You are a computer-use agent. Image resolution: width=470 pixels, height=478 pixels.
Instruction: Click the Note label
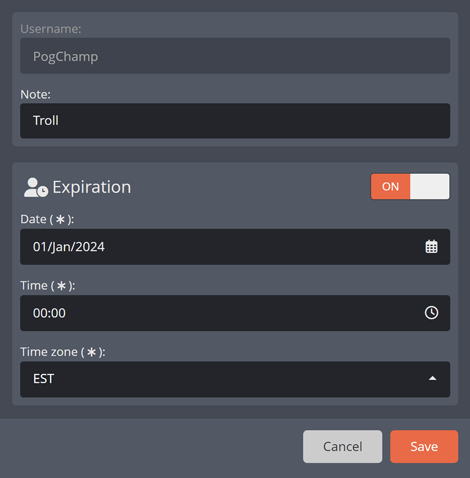click(35, 95)
